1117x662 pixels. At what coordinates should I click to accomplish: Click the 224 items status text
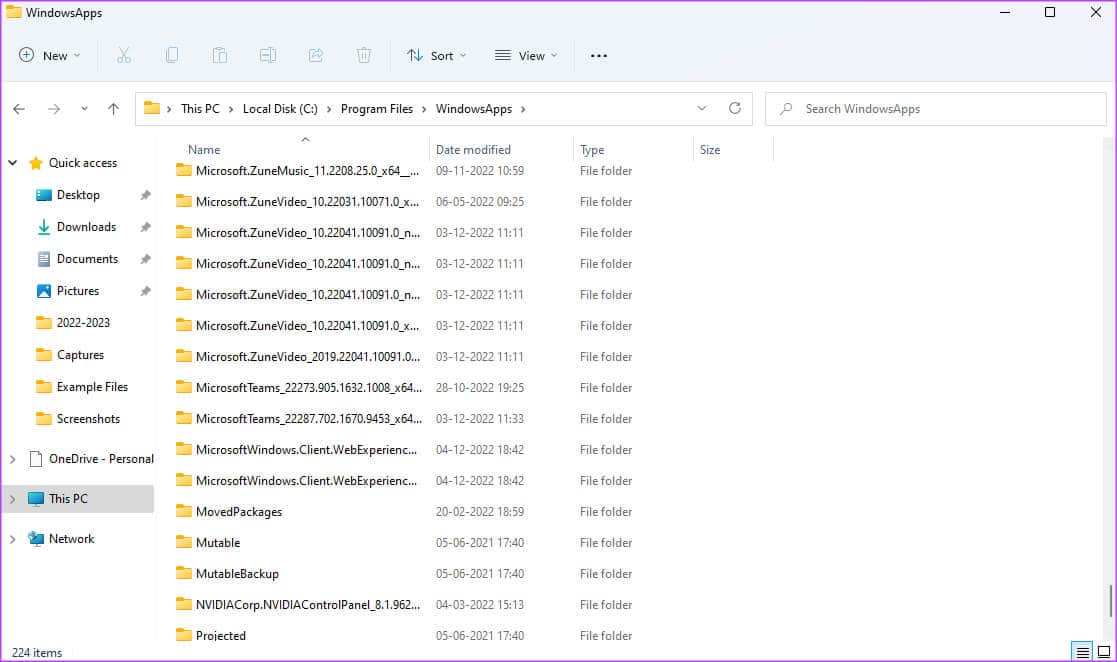coord(37,653)
